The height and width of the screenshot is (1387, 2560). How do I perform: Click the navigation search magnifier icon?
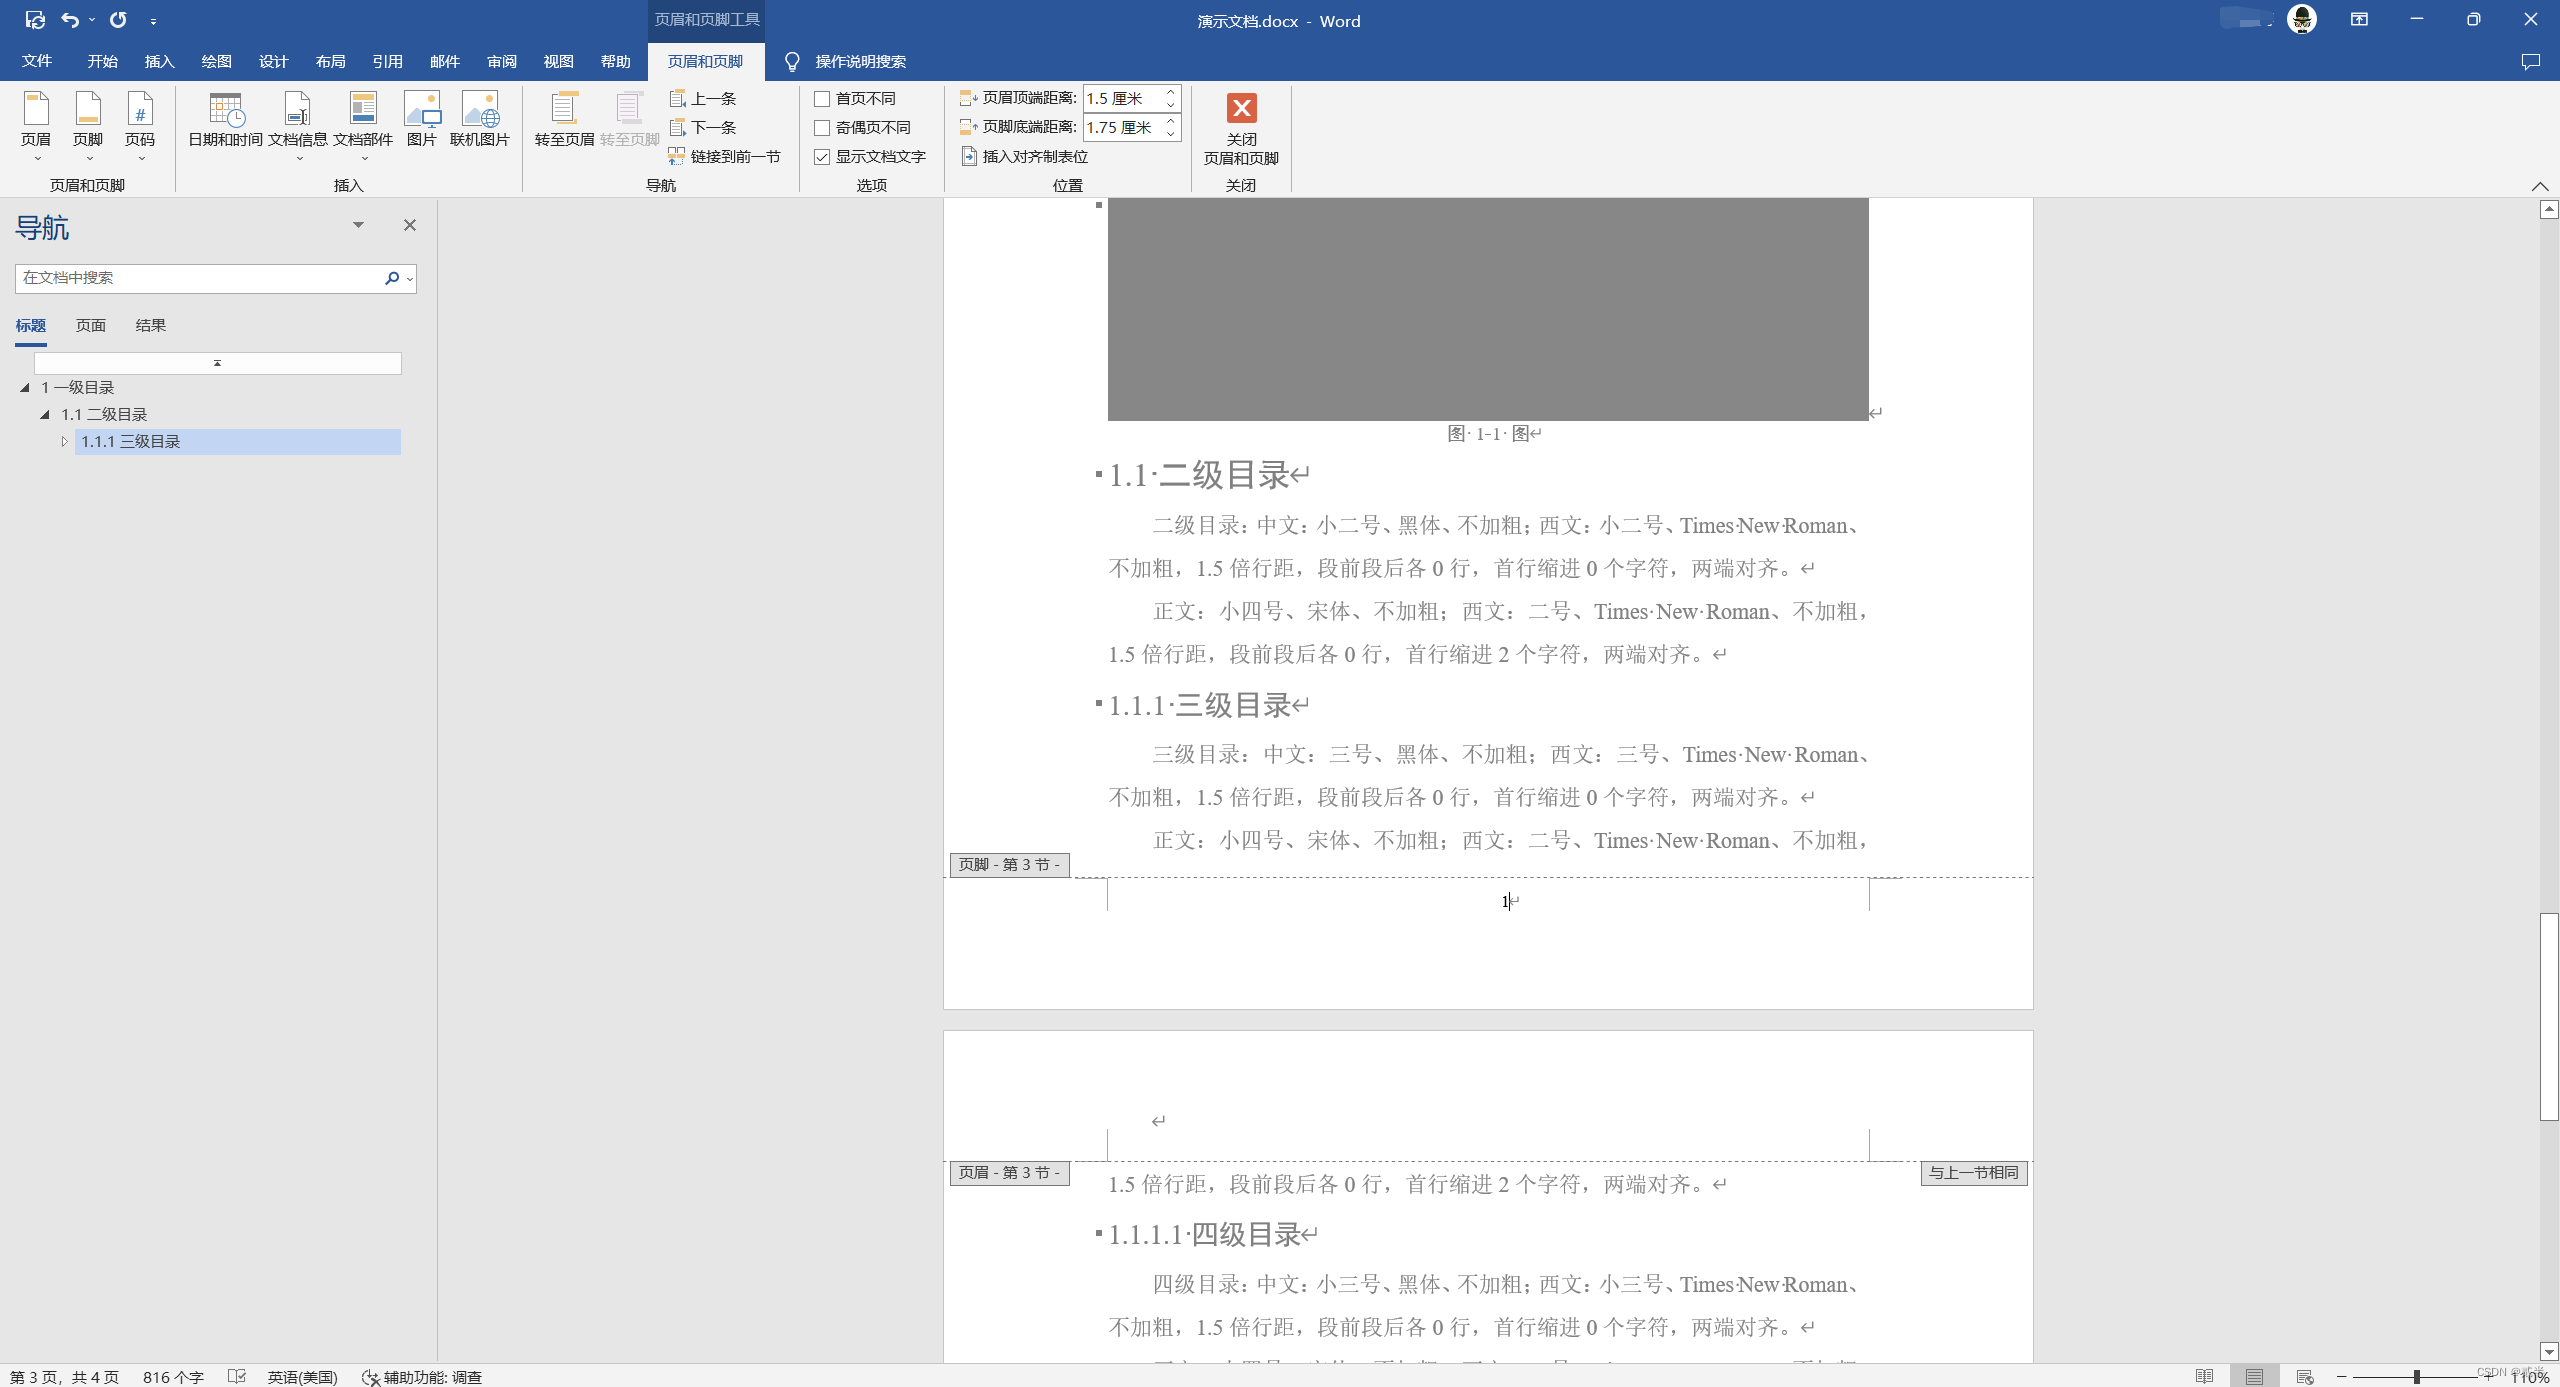[392, 278]
